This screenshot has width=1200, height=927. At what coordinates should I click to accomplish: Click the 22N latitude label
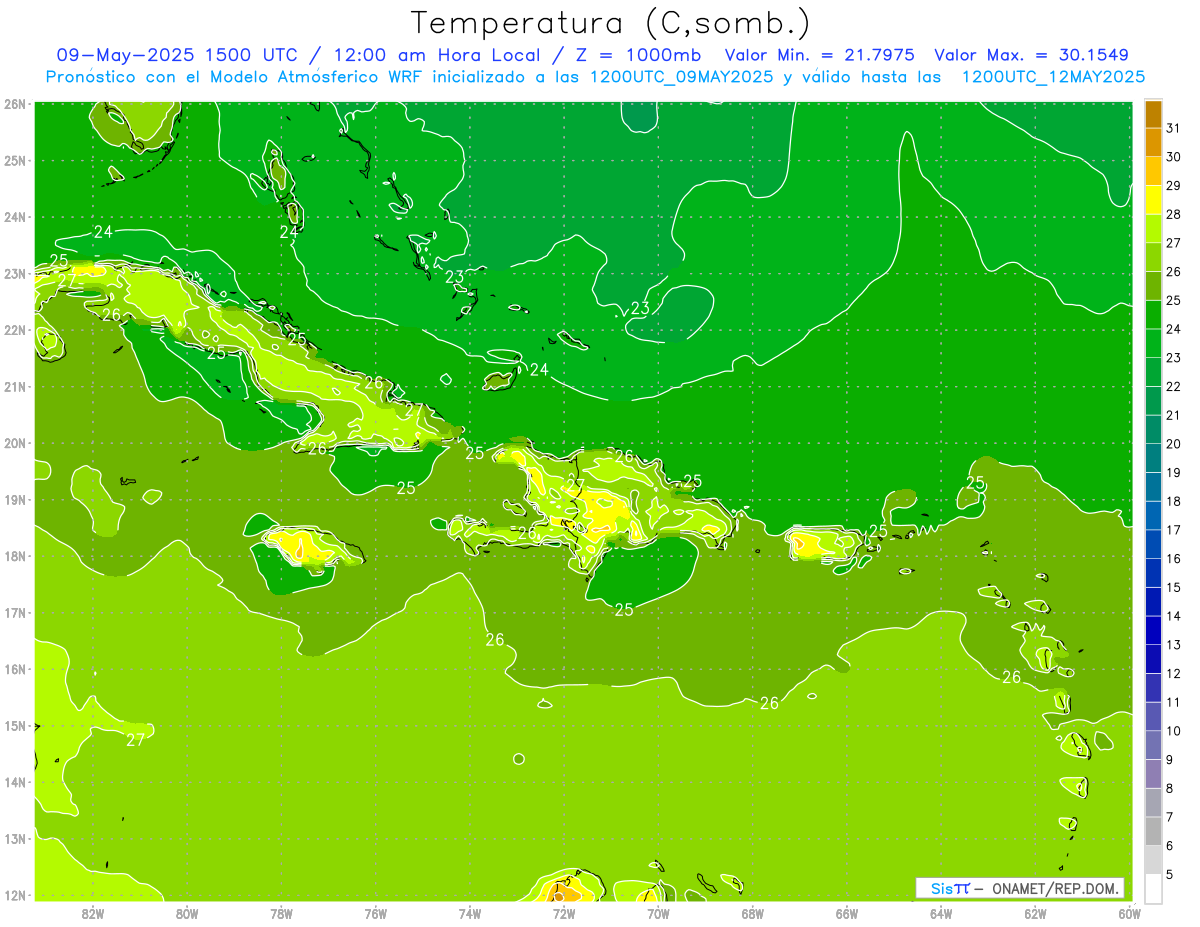15,330
